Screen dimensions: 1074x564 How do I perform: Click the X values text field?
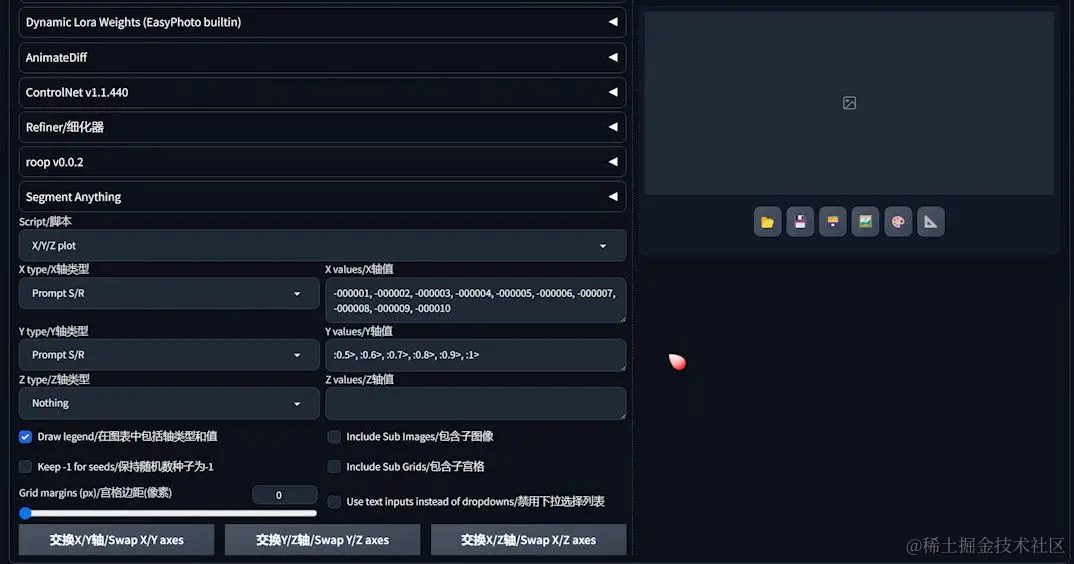coord(475,300)
